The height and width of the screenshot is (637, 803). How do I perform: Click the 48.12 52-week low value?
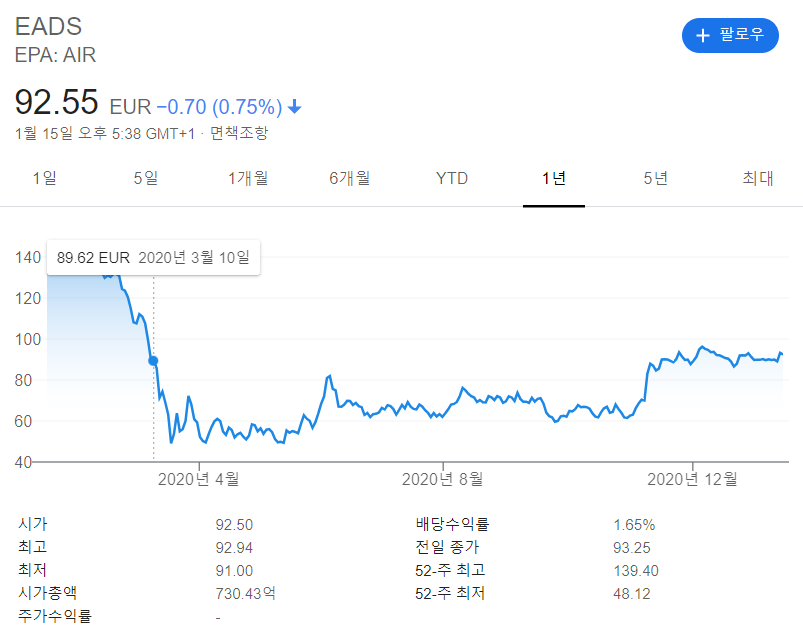(x=631, y=594)
